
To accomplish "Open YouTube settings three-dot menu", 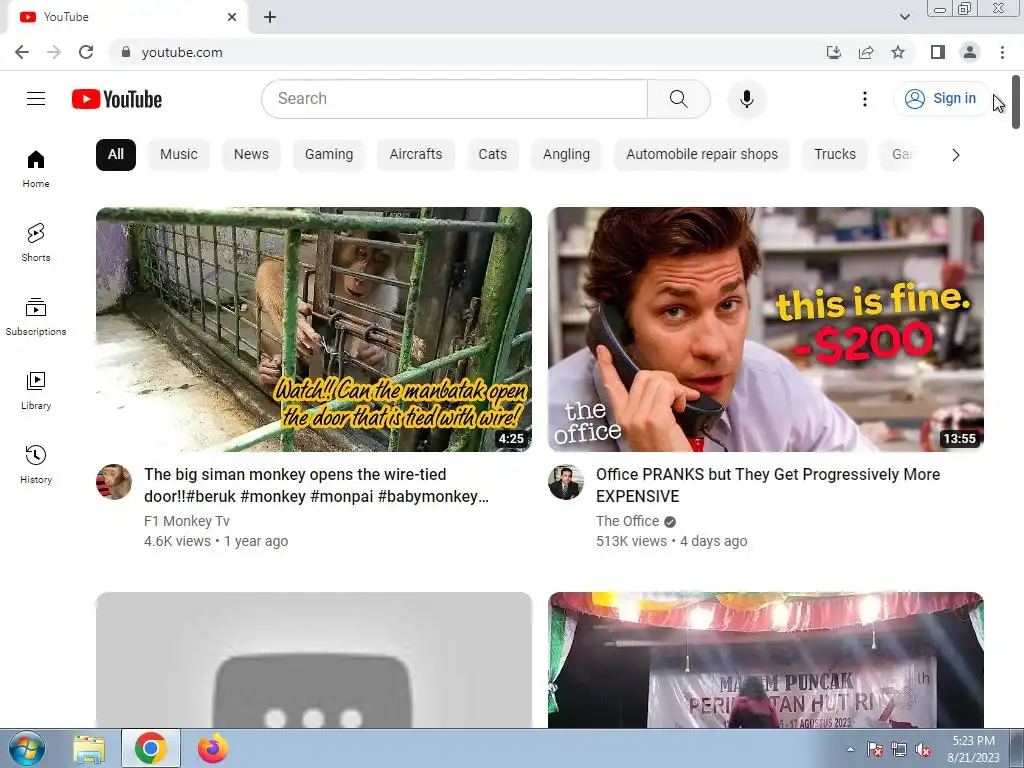I will pyautogui.click(x=865, y=99).
